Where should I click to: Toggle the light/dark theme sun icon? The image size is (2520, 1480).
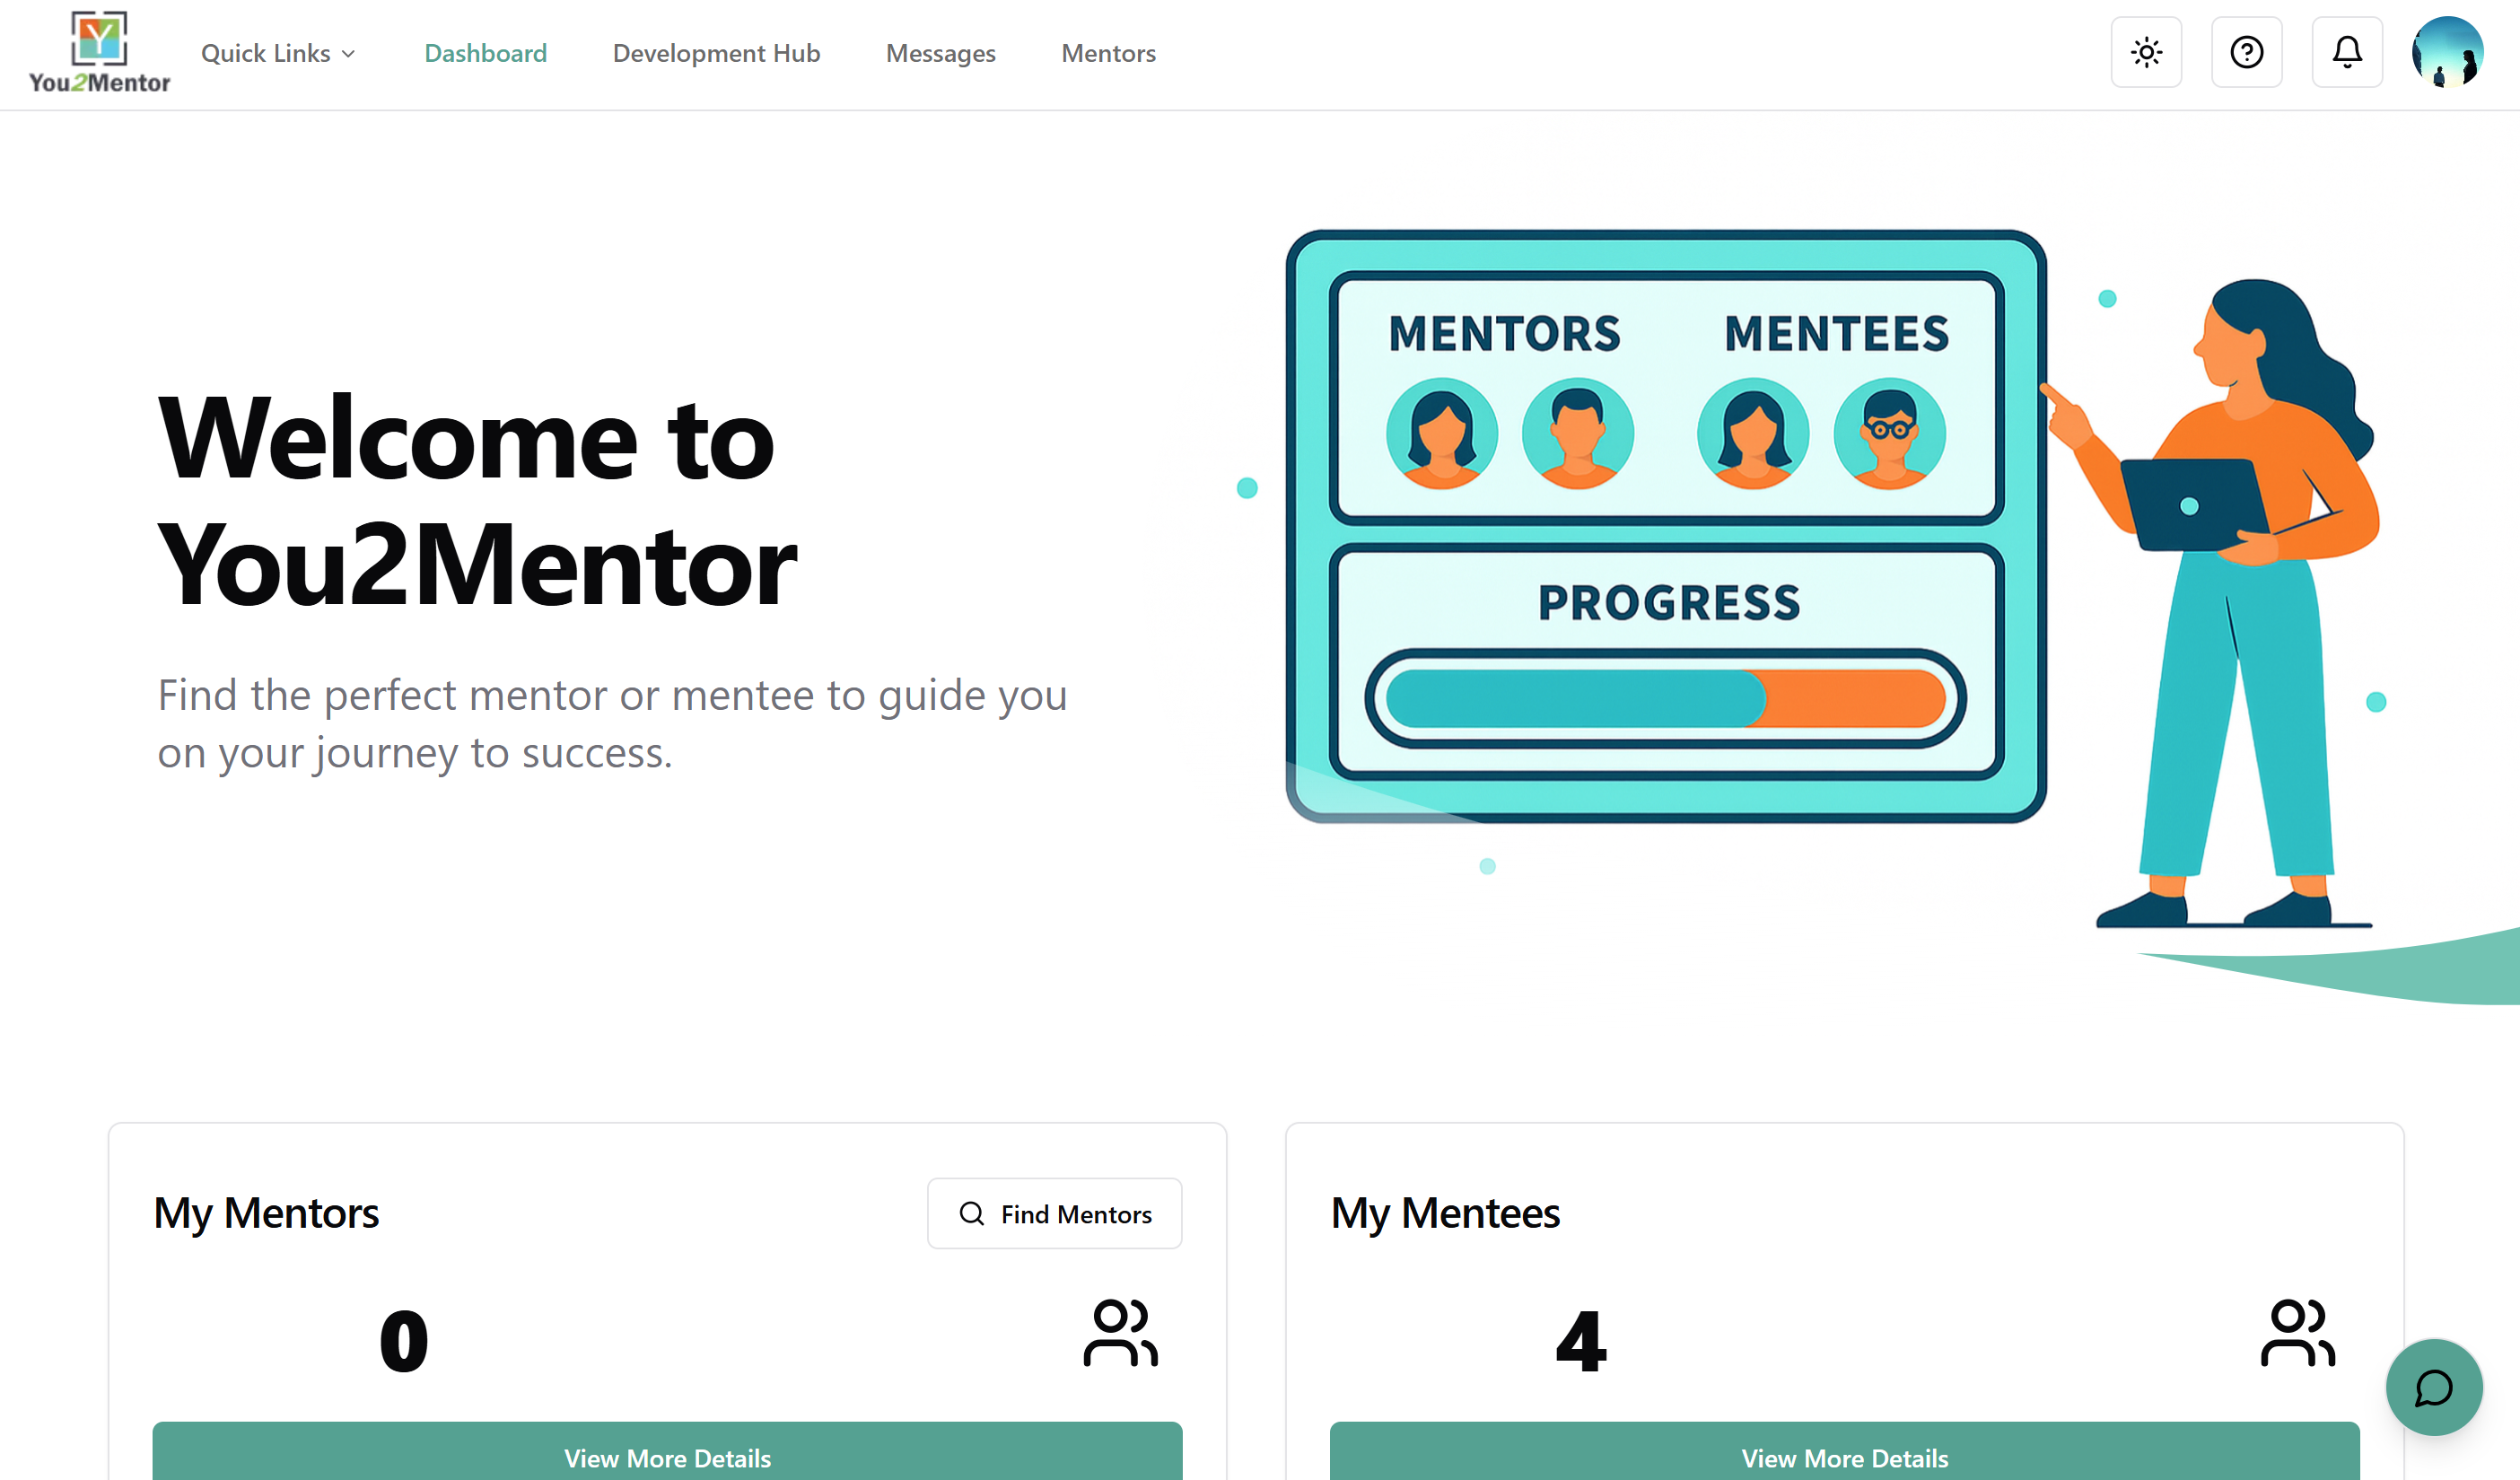[x=2146, y=52]
